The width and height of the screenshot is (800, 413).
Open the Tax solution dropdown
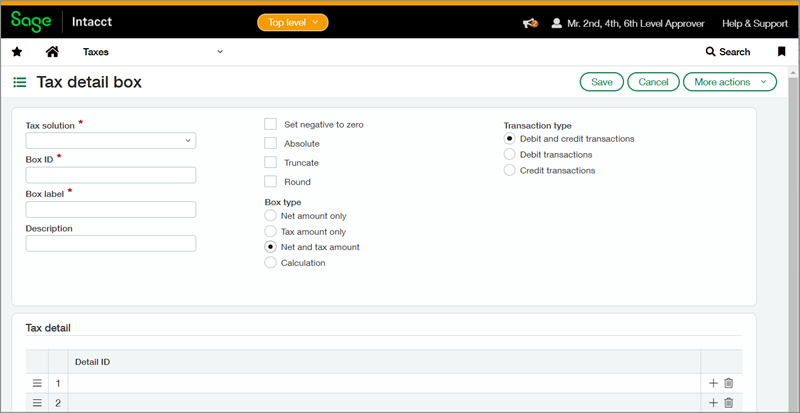click(110, 141)
